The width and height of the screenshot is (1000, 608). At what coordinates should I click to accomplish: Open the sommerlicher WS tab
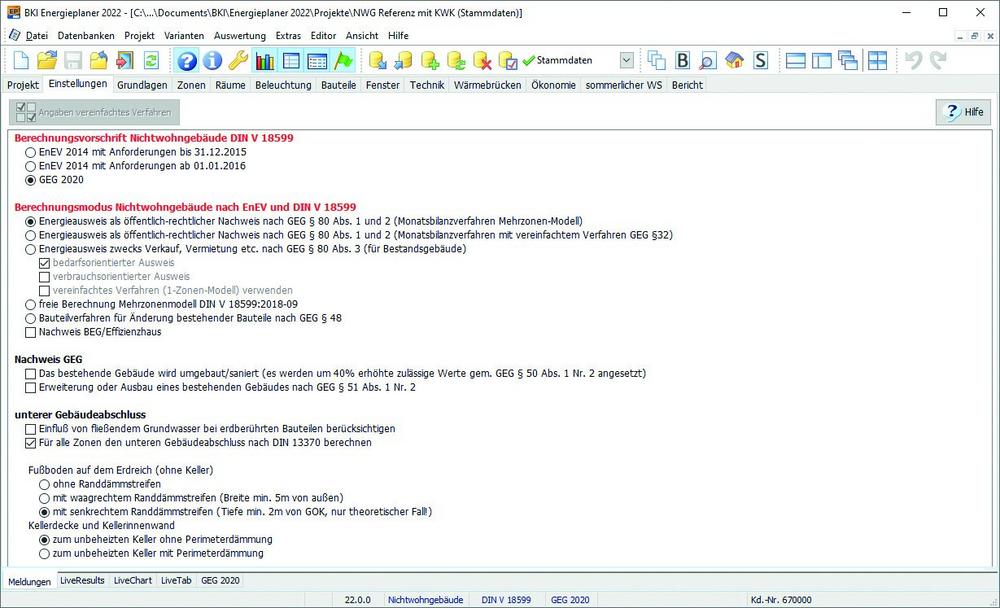624,85
